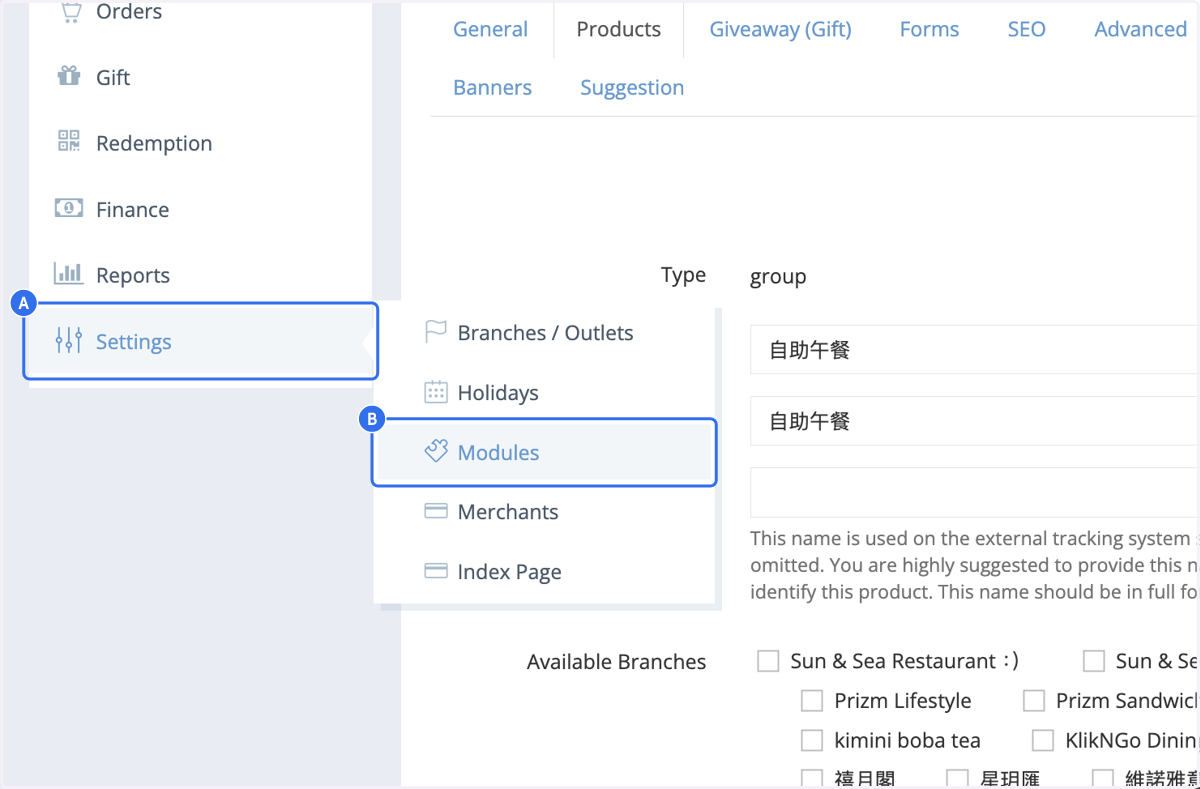
Task: Choose Branches / Outlets in the submenu
Action: pyautogui.click(x=545, y=333)
